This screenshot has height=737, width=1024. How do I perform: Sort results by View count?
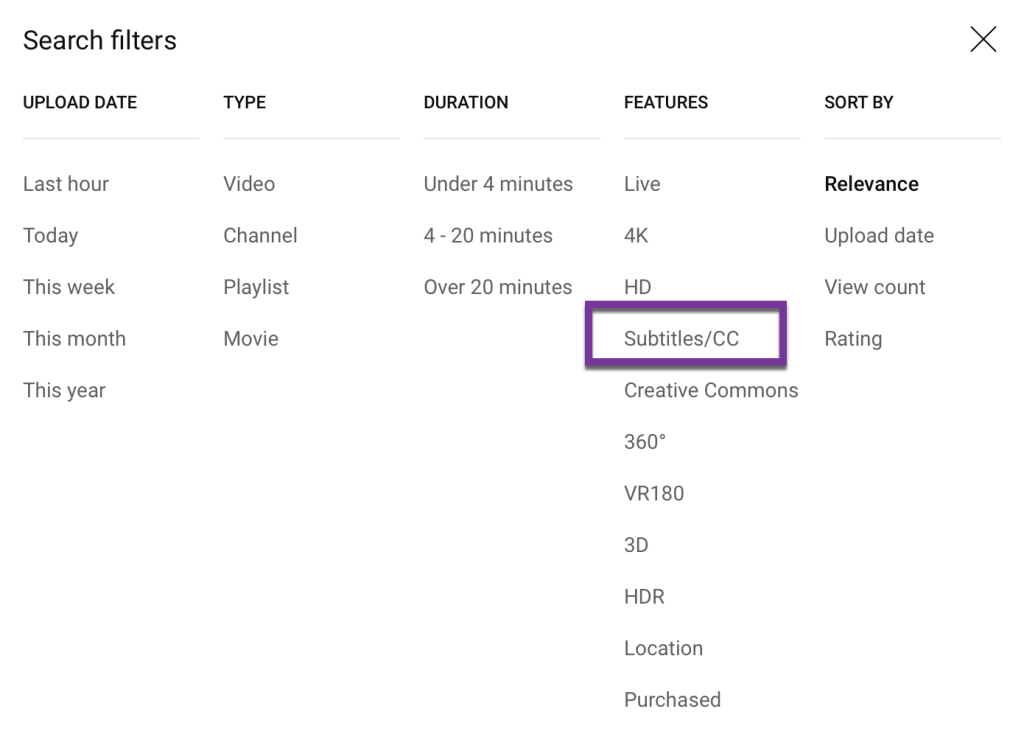pyautogui.click(x=875, y=287)
